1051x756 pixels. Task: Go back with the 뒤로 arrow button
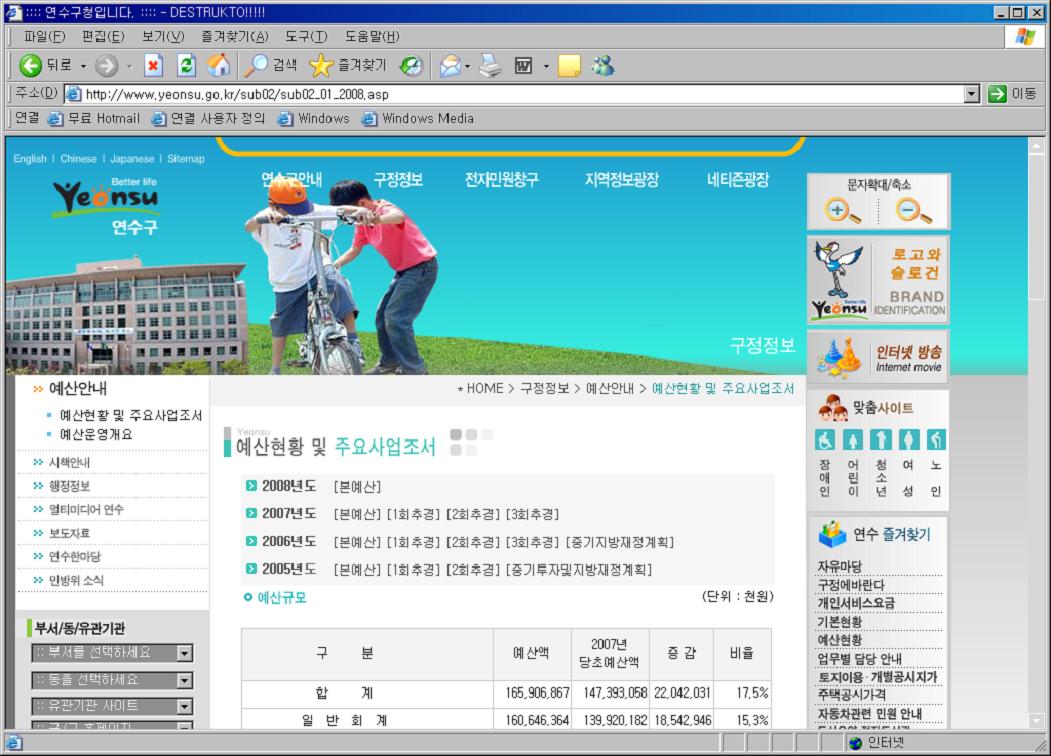click(46, 65)
